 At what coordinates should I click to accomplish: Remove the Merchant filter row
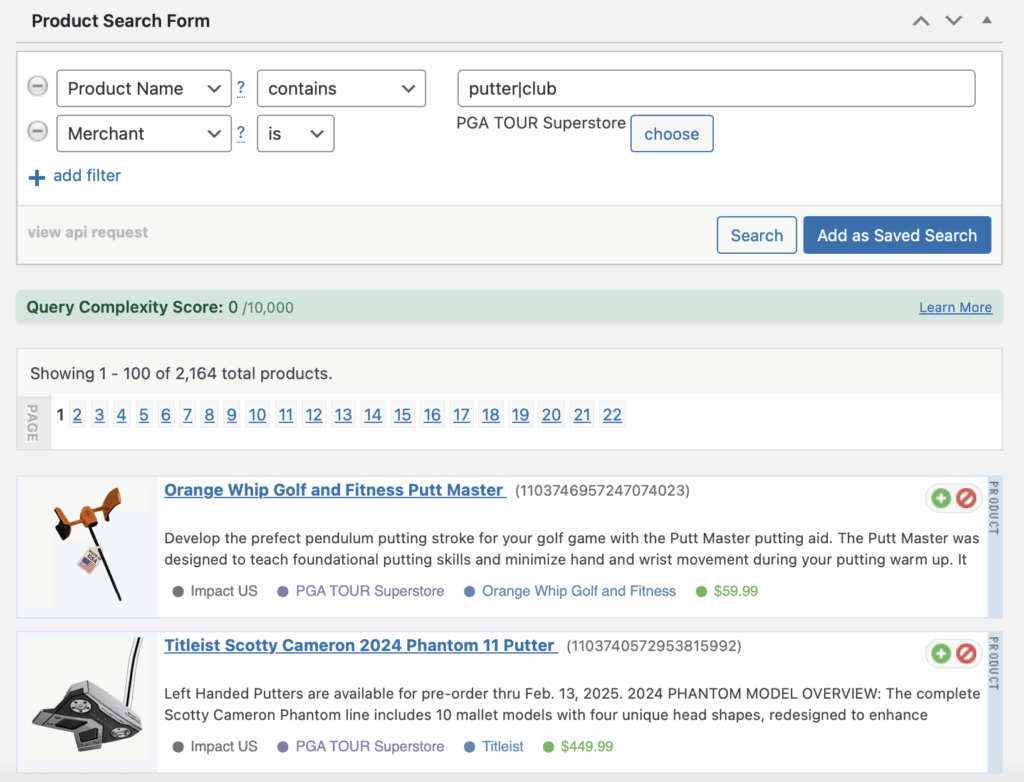pyautogui.click(x=37, y=132)
